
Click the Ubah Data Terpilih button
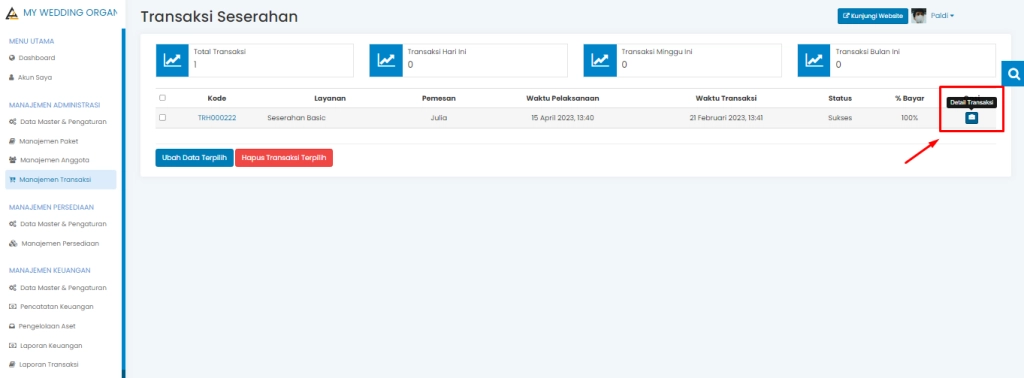click(195, 158)
